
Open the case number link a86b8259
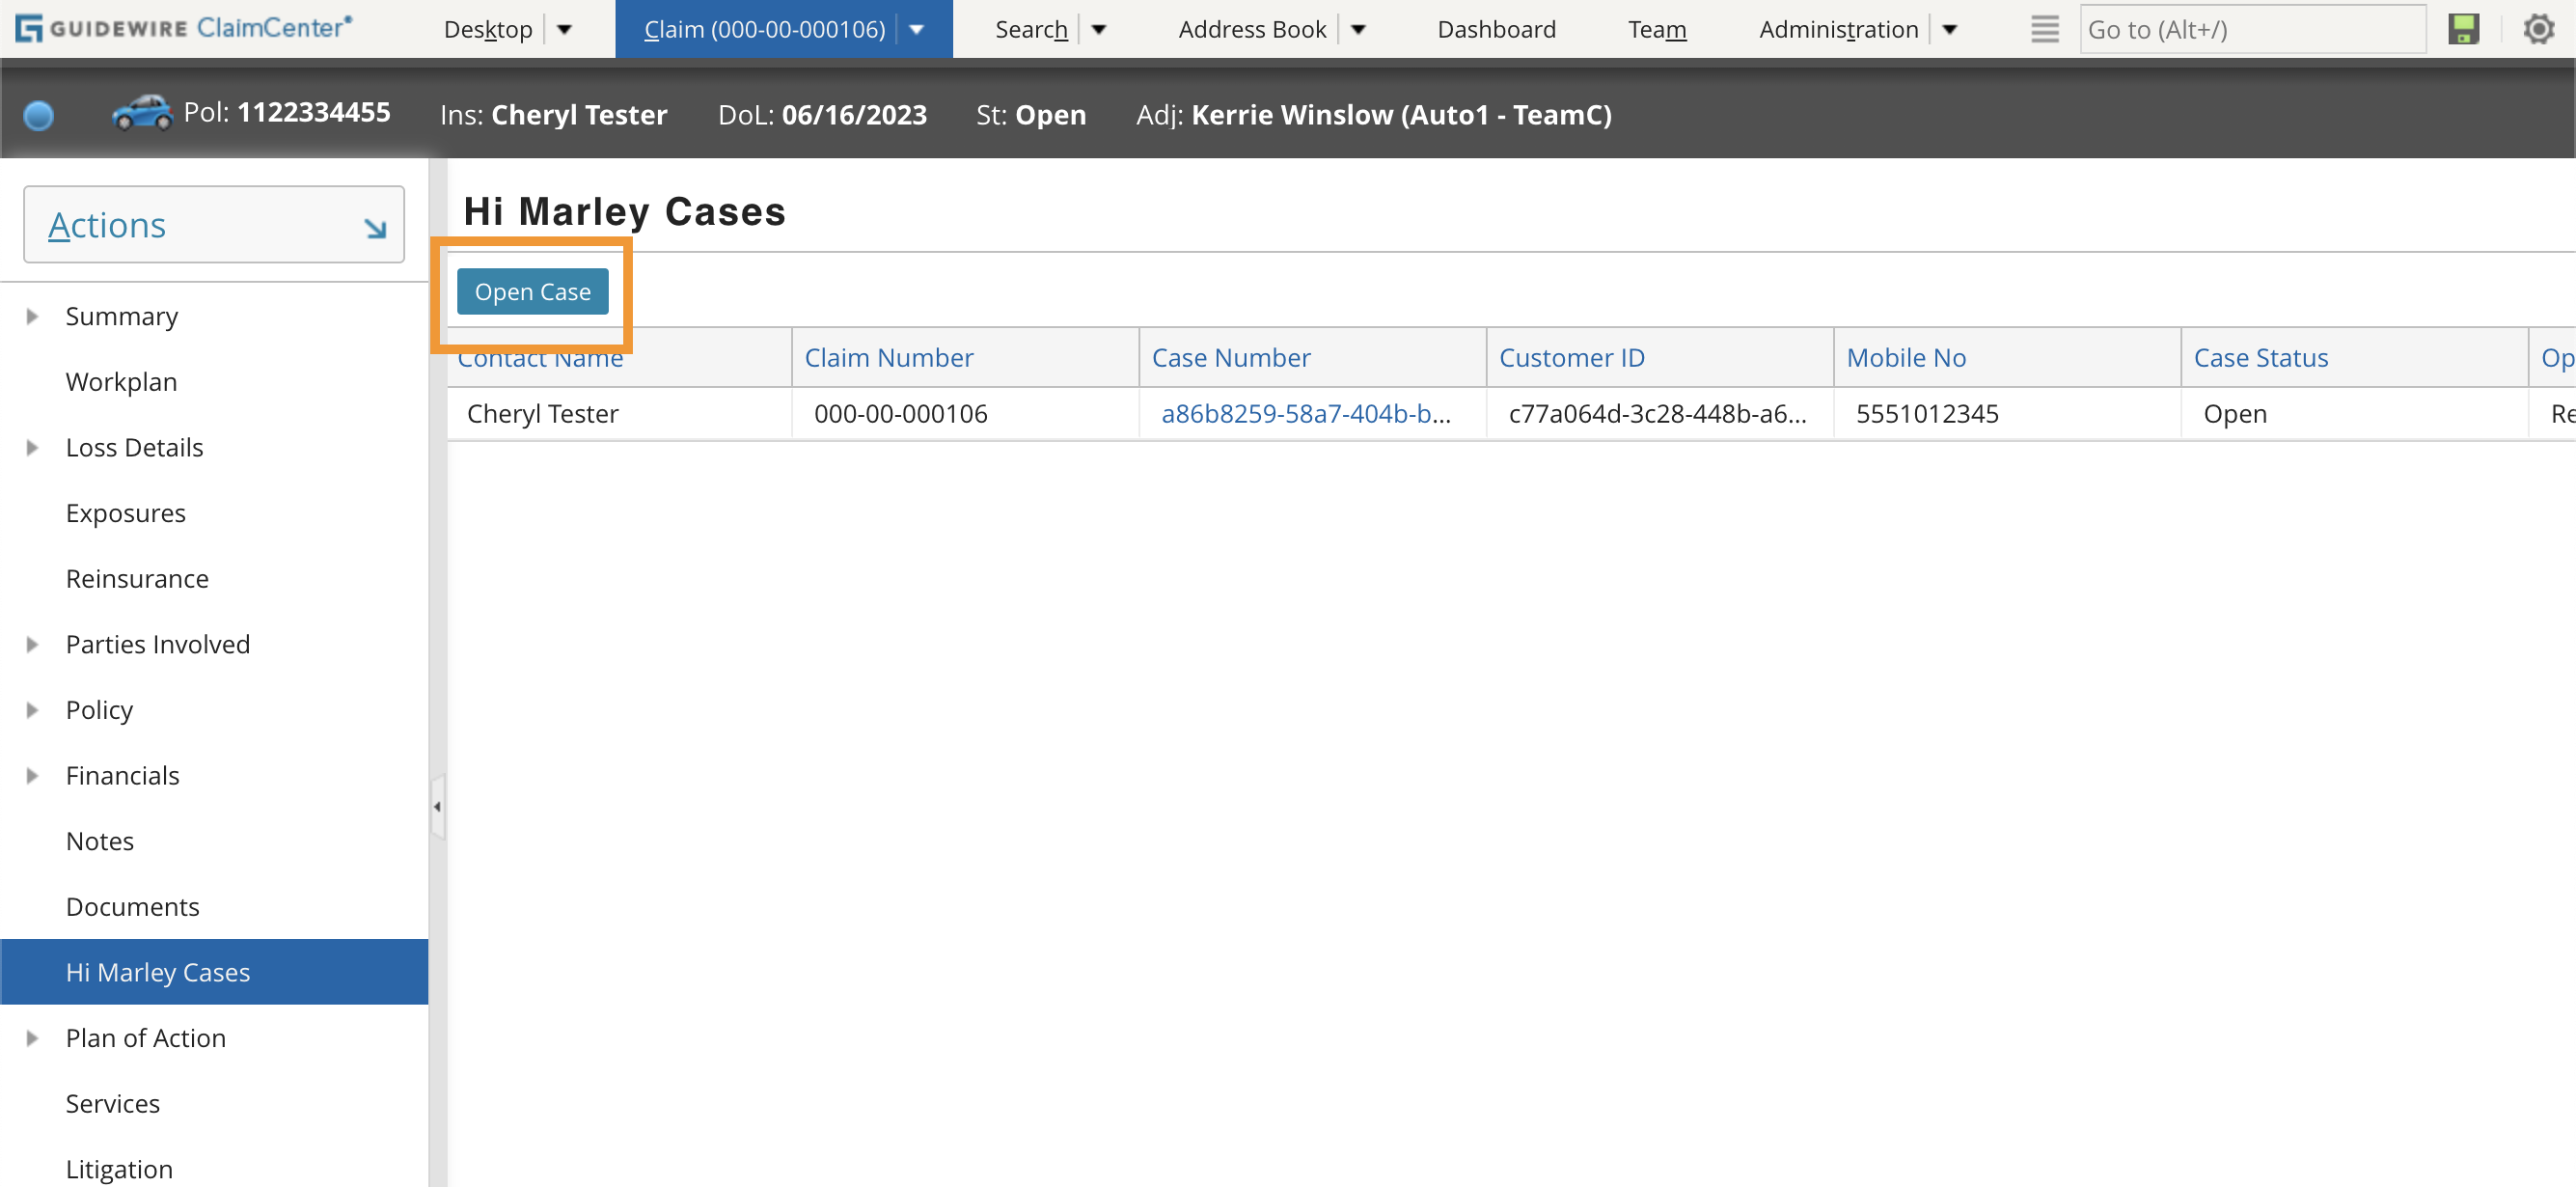[x=1305, y=413]
